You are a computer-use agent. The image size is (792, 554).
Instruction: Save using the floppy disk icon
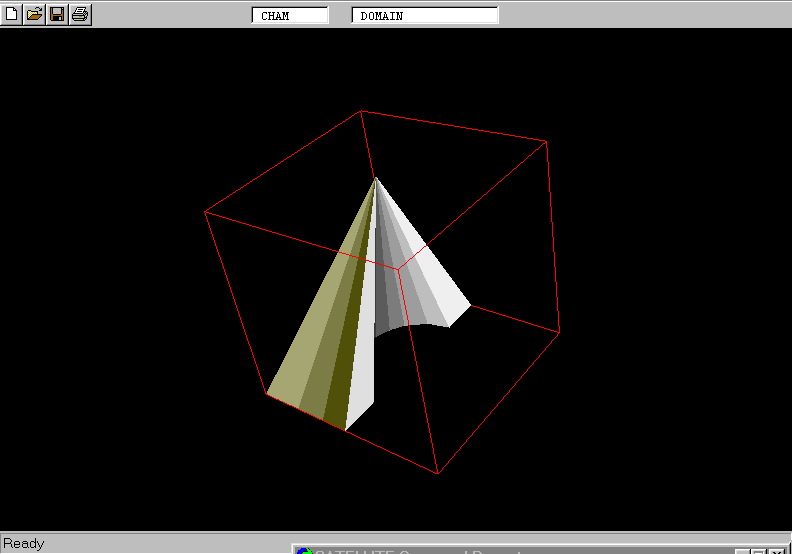point(57,14)
